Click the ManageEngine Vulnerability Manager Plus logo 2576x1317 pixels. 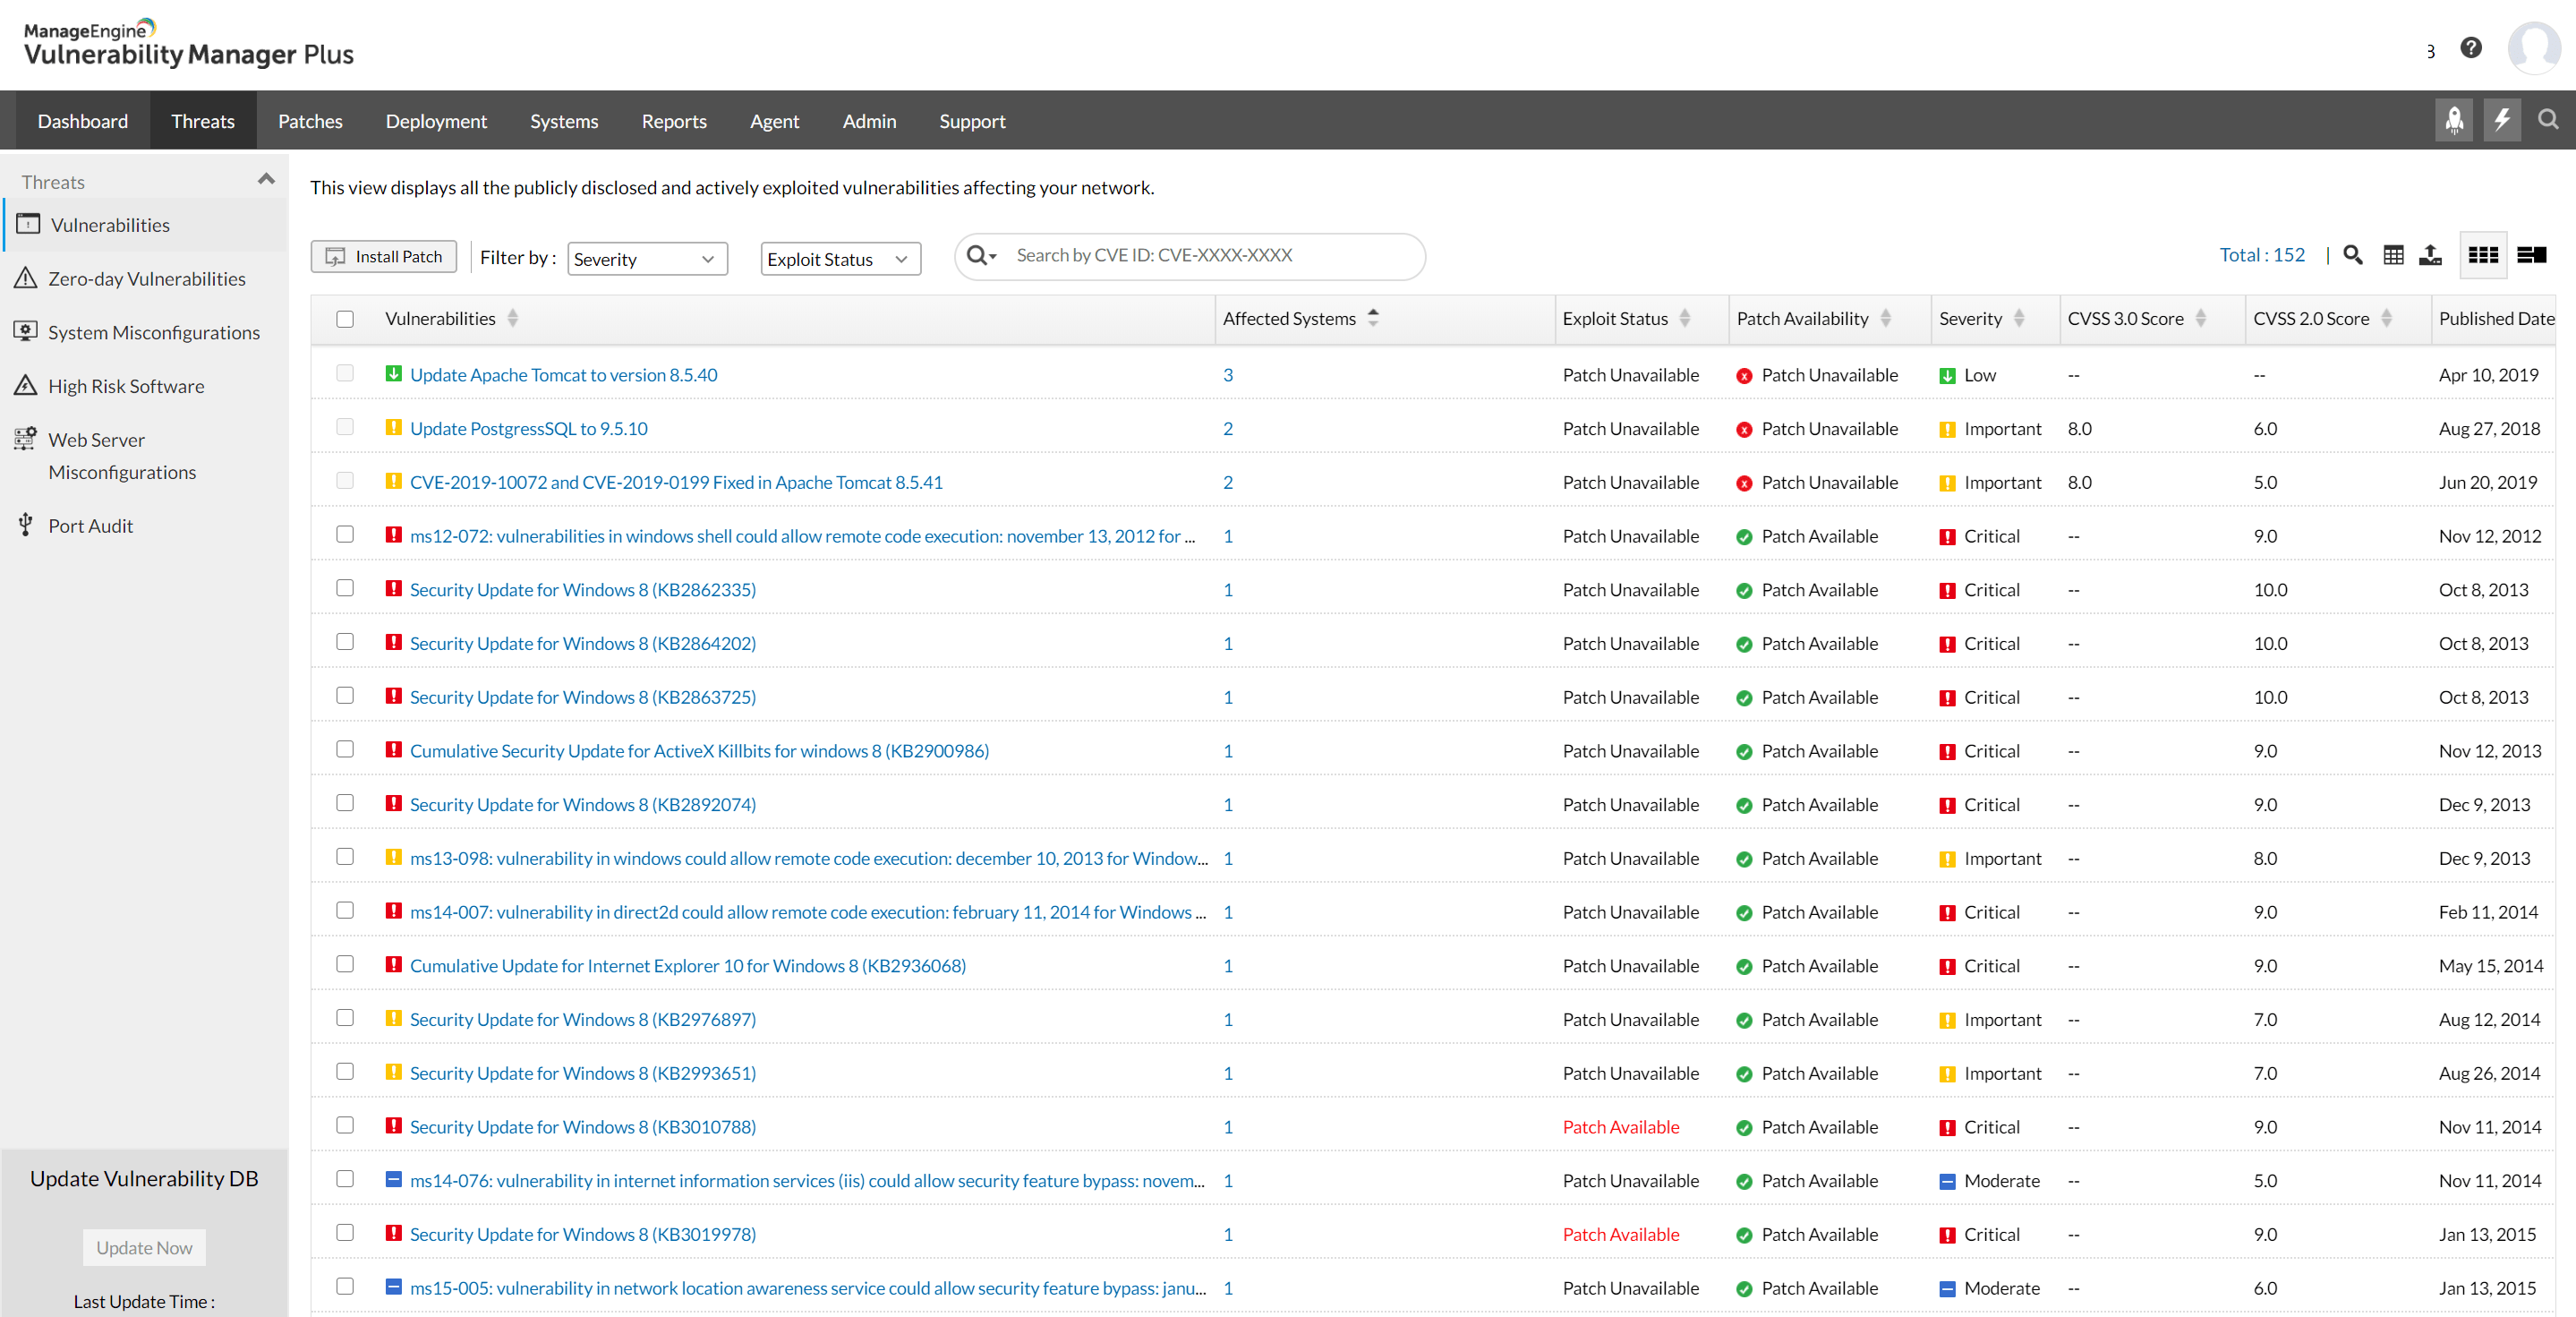pyautogui.click(x=189, y=44)
